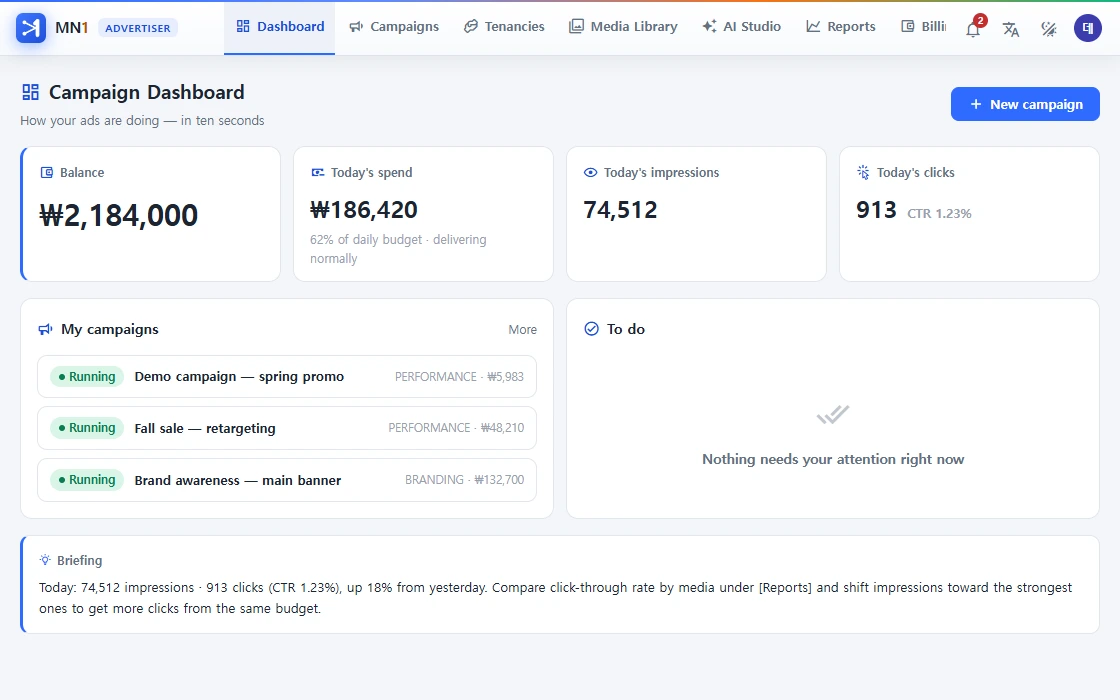Click the ₩2,184,000 balance amount

[118, 215]
